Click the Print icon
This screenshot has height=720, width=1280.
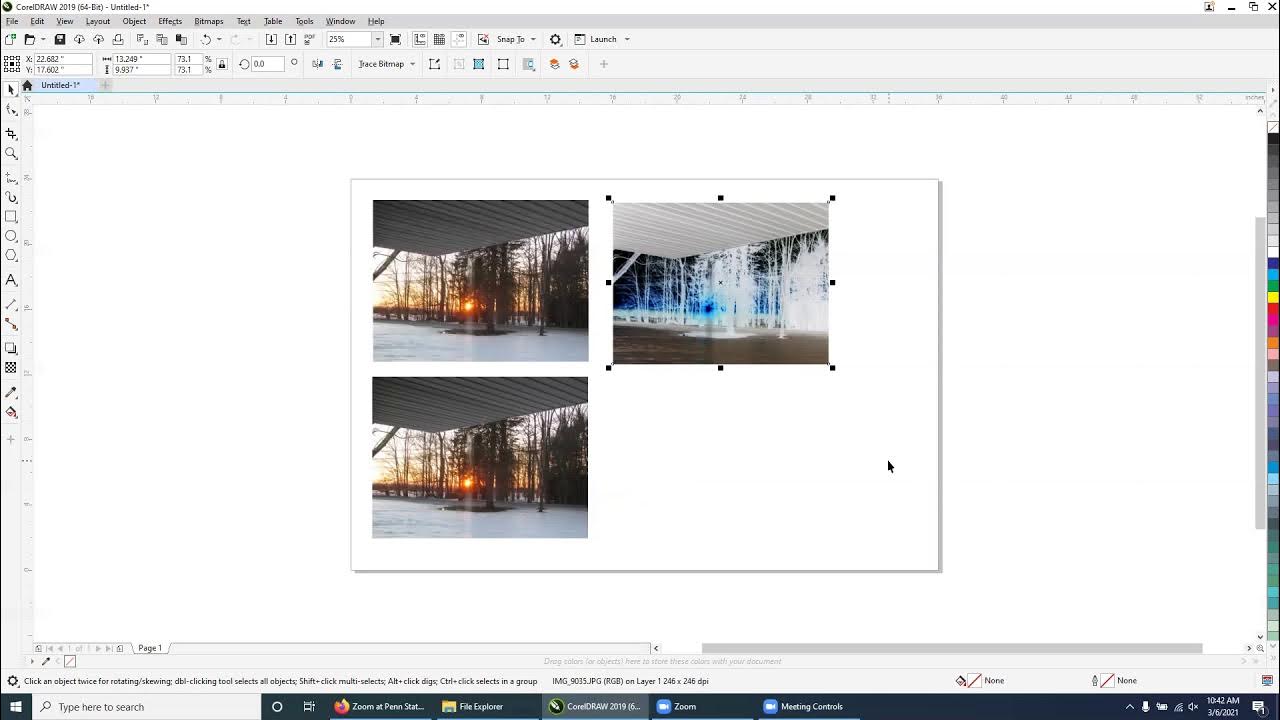pos(118,39)
